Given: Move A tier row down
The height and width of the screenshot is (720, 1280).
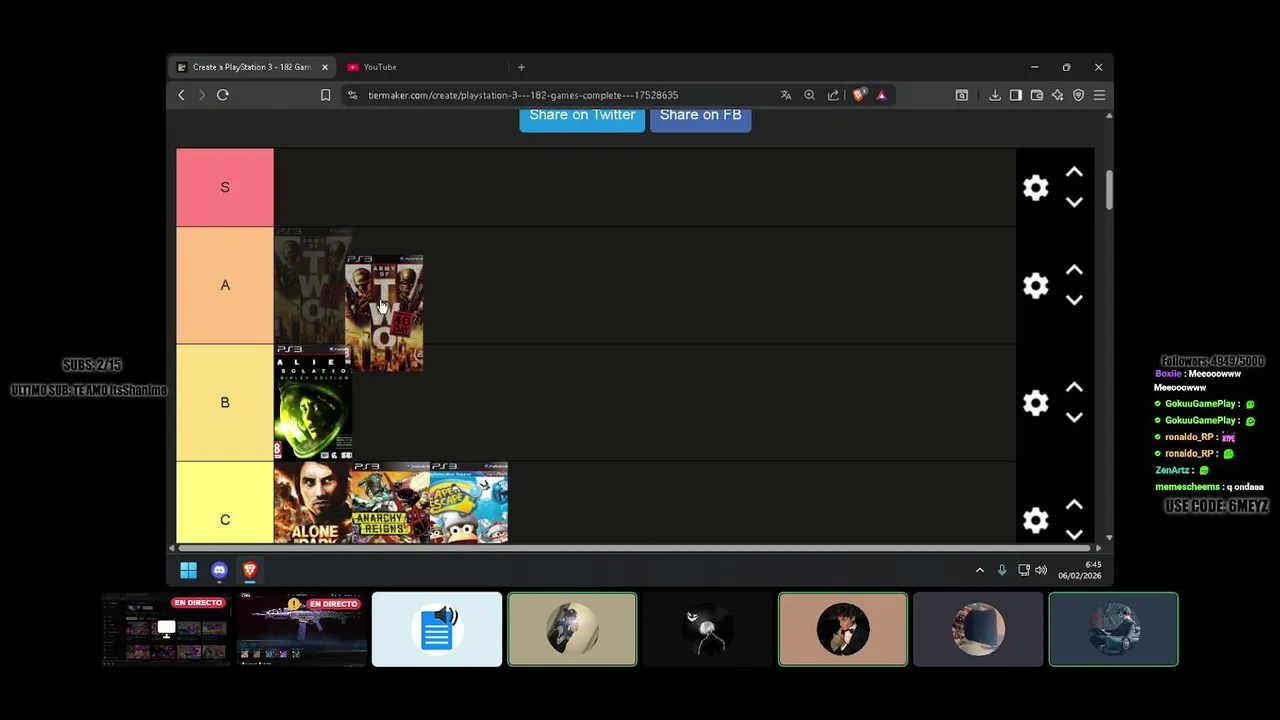Looking at the screenshot, I should (1074, 300).
